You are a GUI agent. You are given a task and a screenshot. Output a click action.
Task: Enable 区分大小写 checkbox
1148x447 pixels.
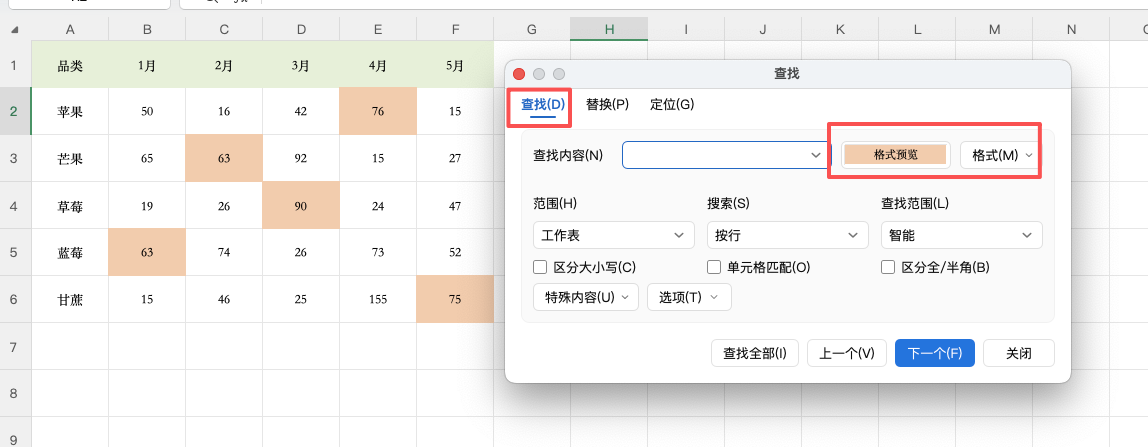coord(540,267)
